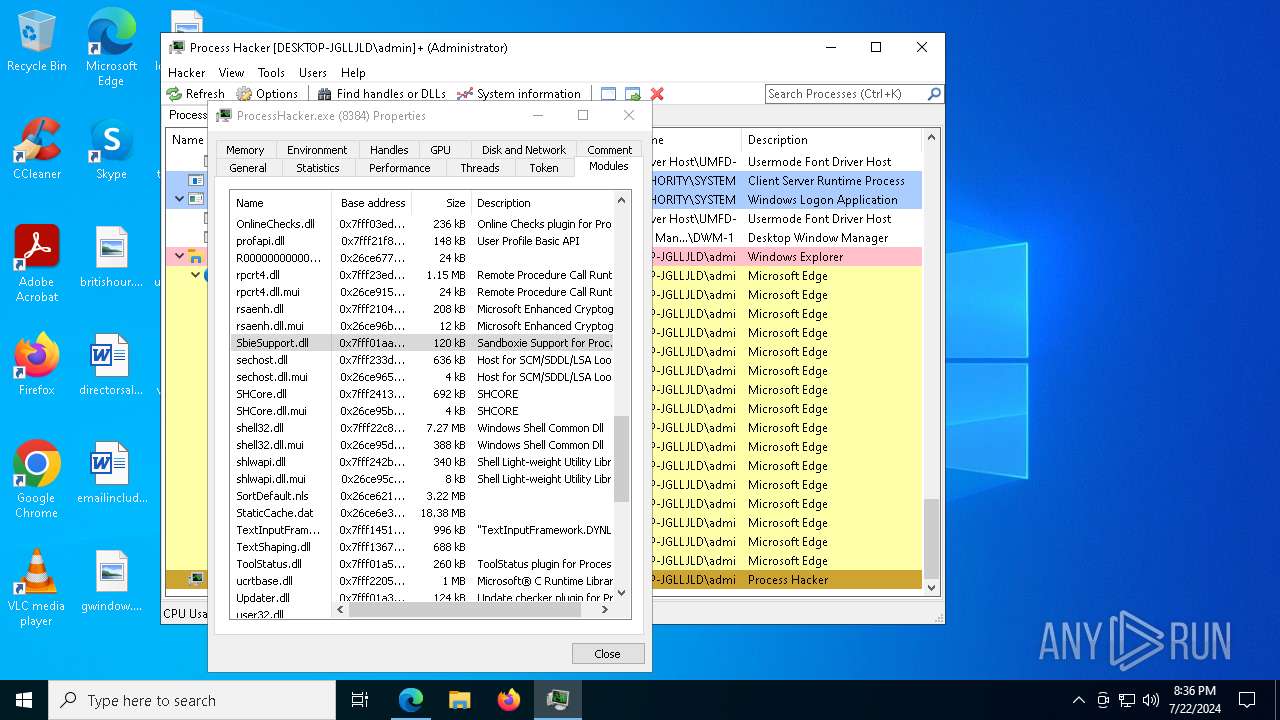This screenshot has height=720, width=1280.
Task: Switch to the Token tab
Action: pyautogui.click(x=544, y=168)
